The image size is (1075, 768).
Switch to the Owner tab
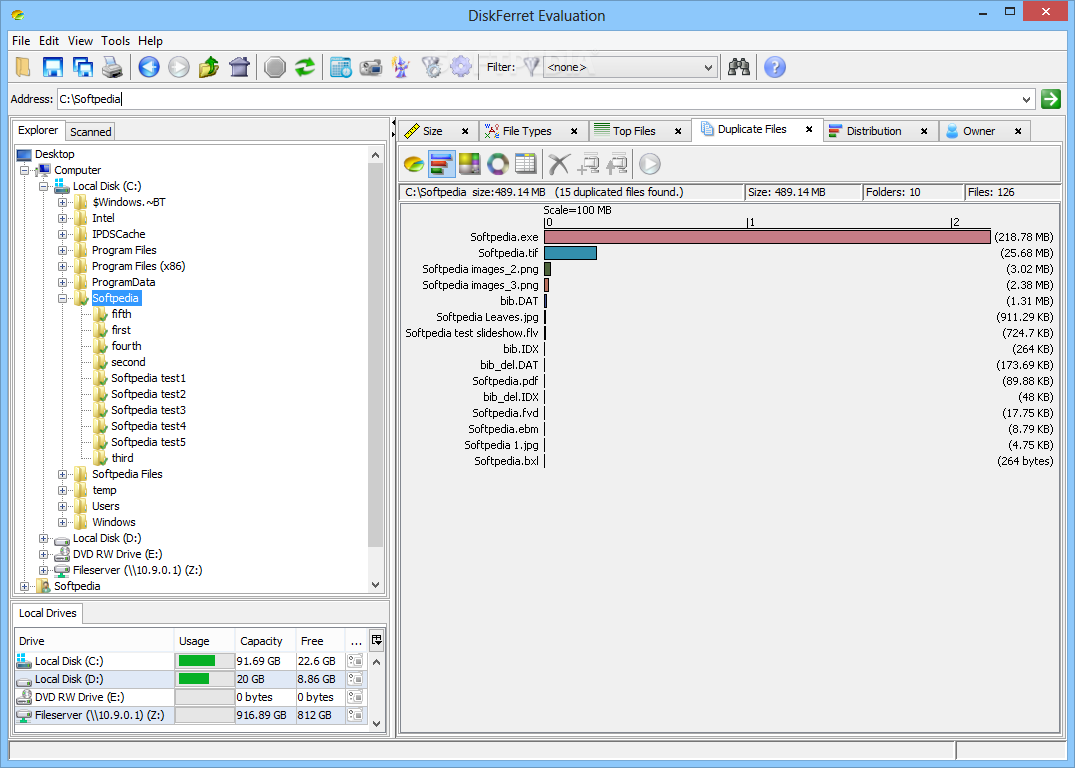pos(978,131)
